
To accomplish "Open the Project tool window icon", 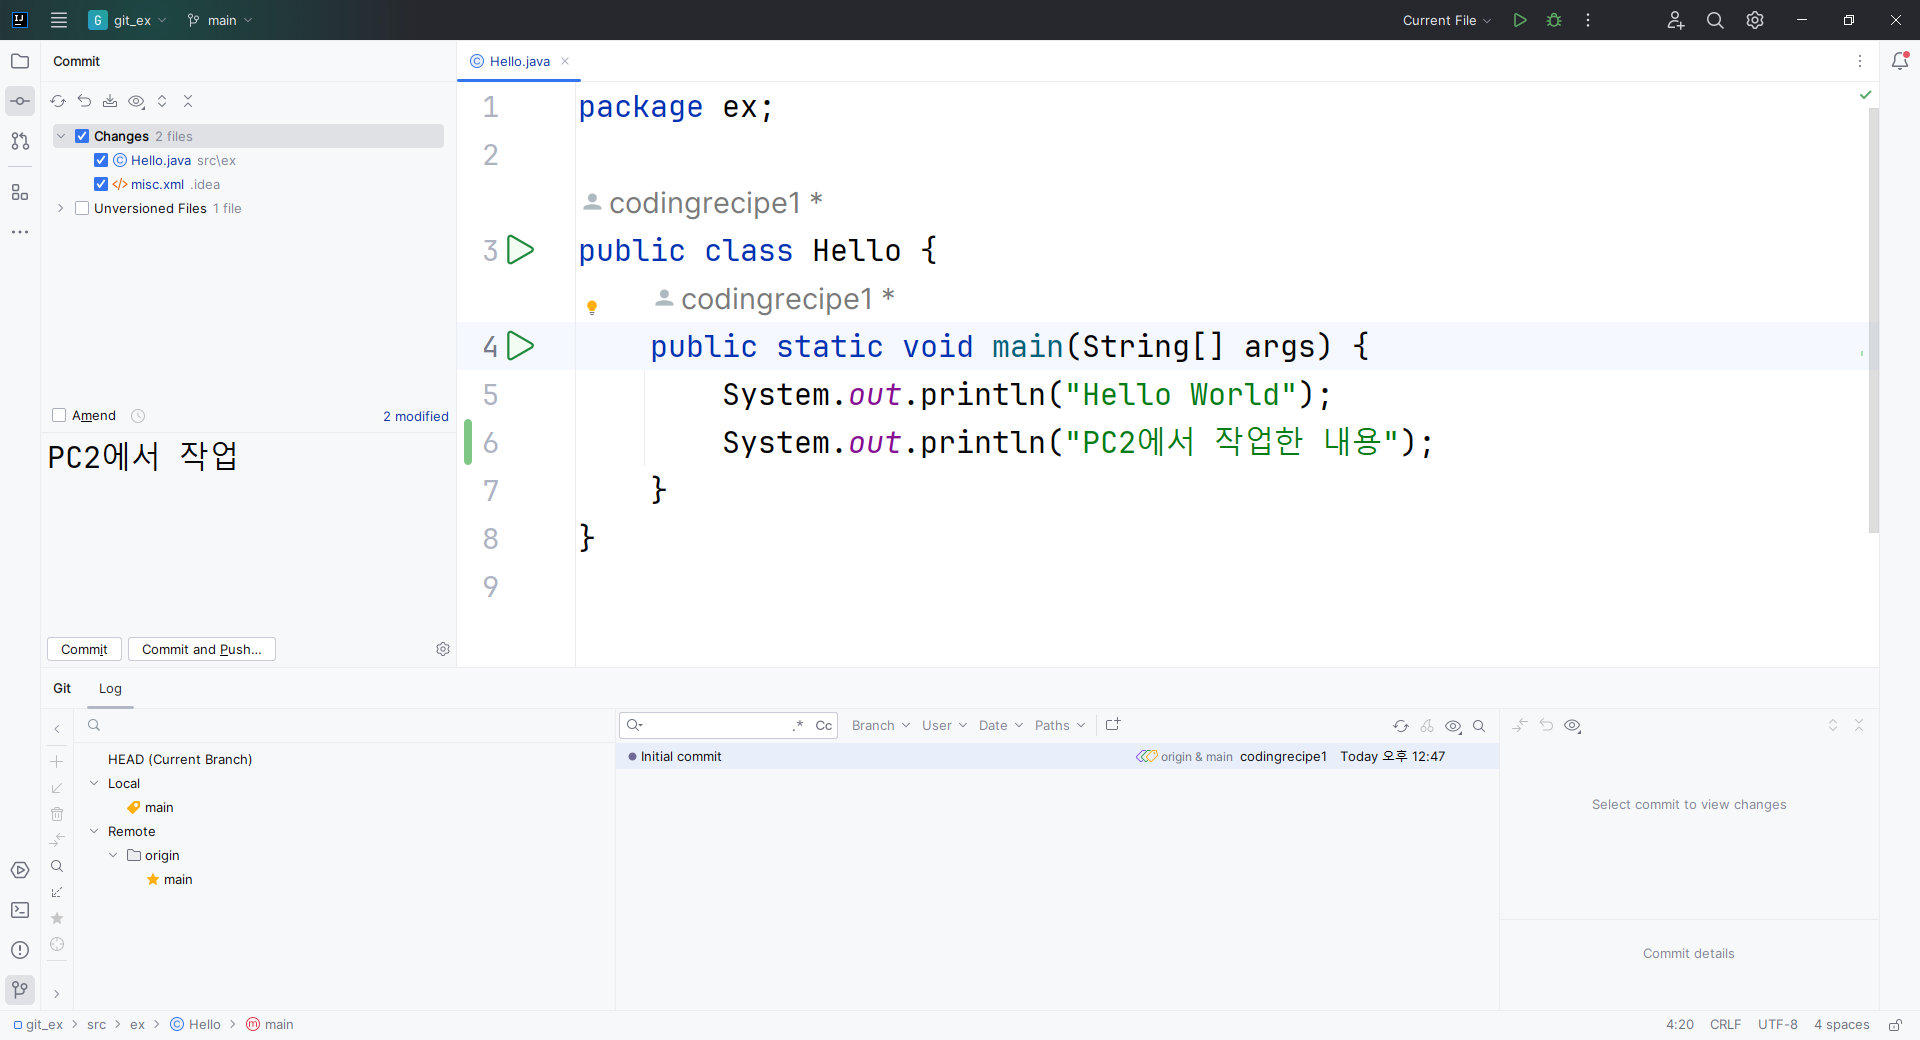I will click(20, 61).
